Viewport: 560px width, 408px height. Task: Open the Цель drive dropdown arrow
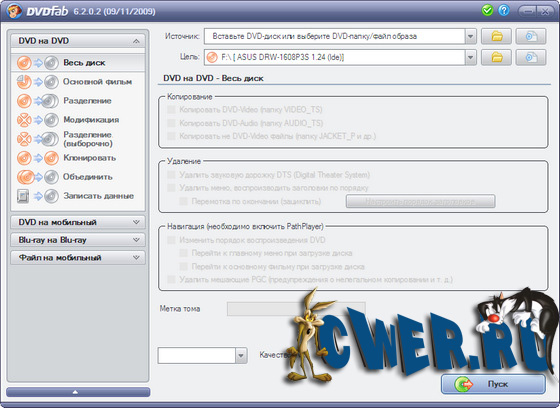470,58
